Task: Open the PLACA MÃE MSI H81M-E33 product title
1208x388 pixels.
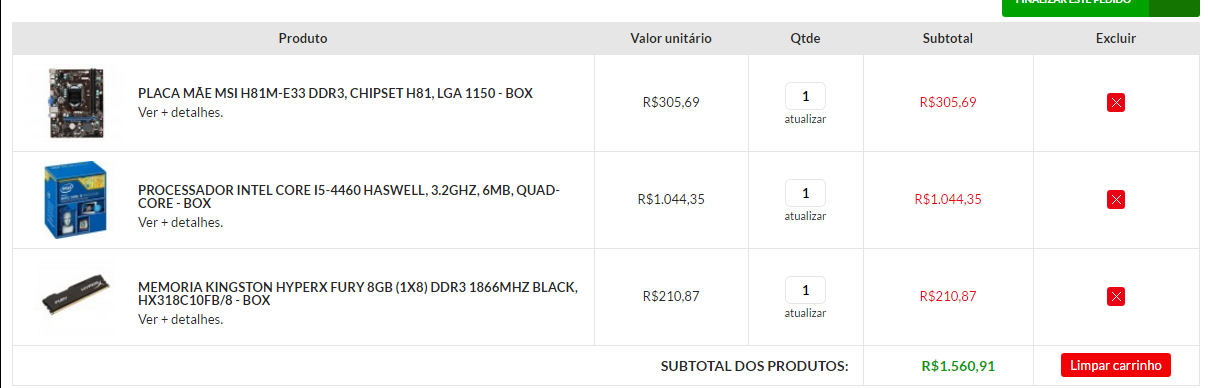Action: point(335,93)
